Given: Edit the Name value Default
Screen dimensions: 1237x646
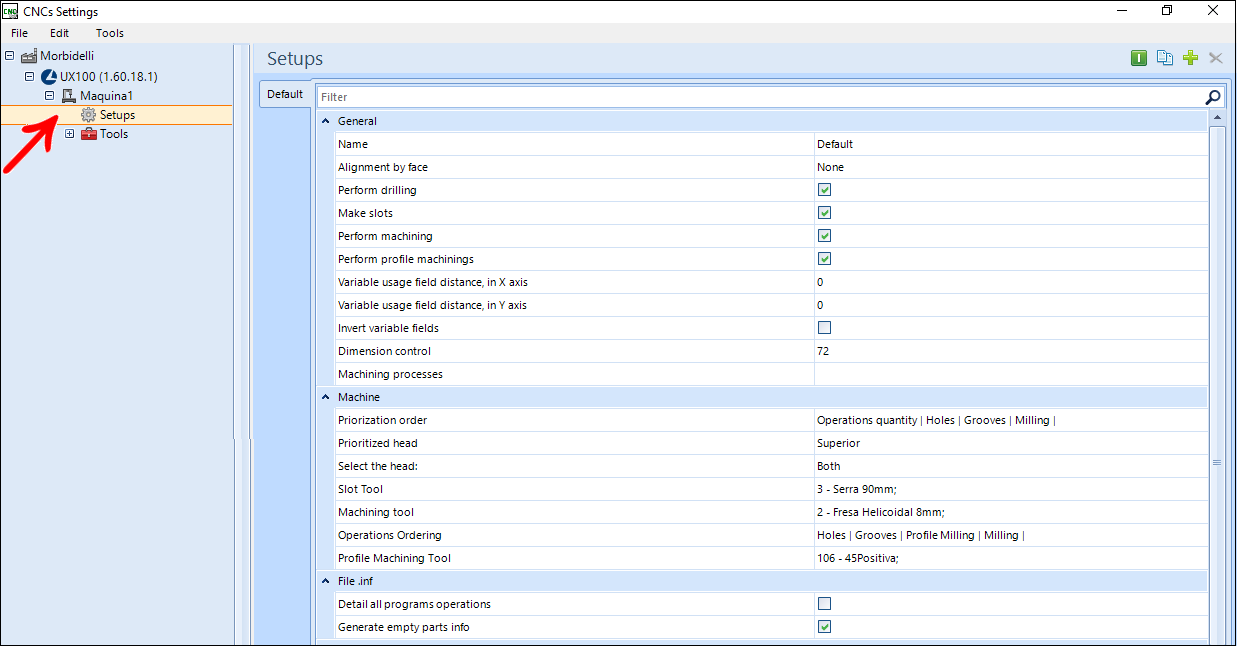Looking at the screenshot, I should [1010, 144].
